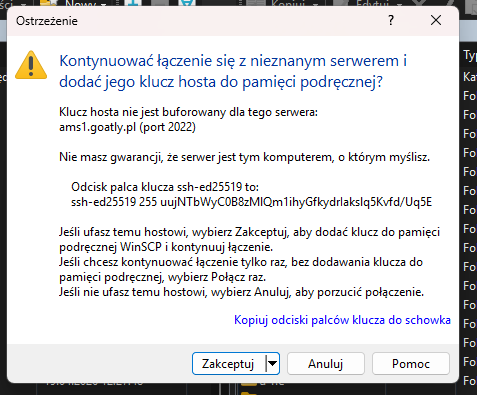Close the Ostrzeżenie dialog
477x395 pixels.
436,20
